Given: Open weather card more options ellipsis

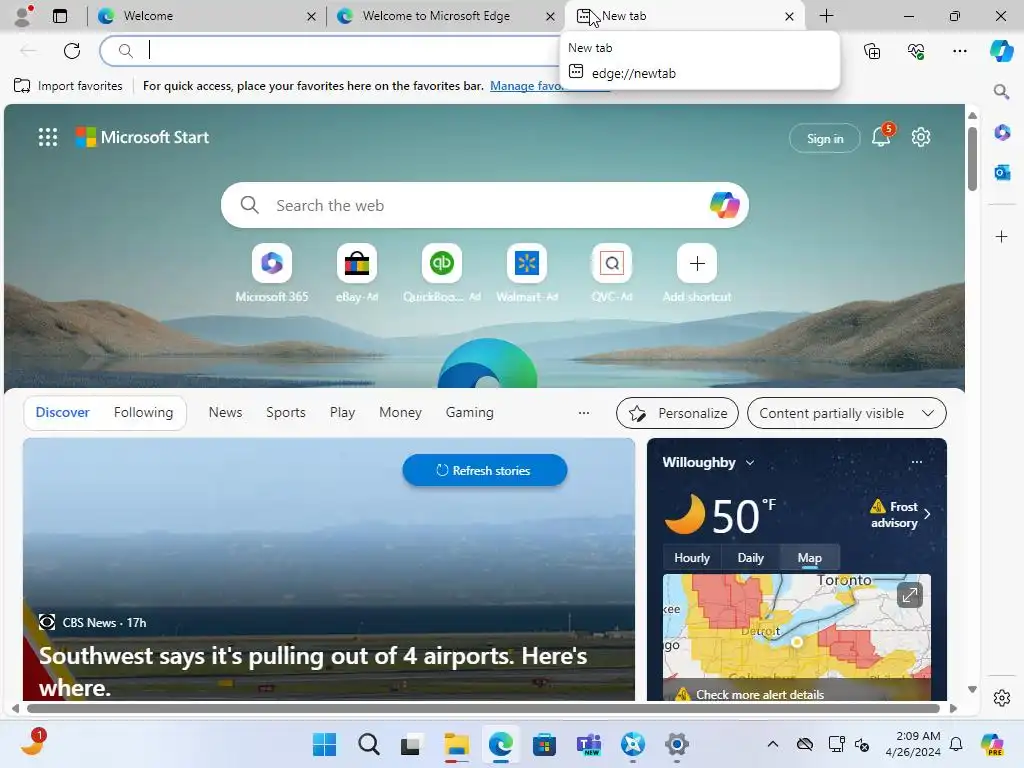Looking at the screenshot, I should (x=917, y=462).
